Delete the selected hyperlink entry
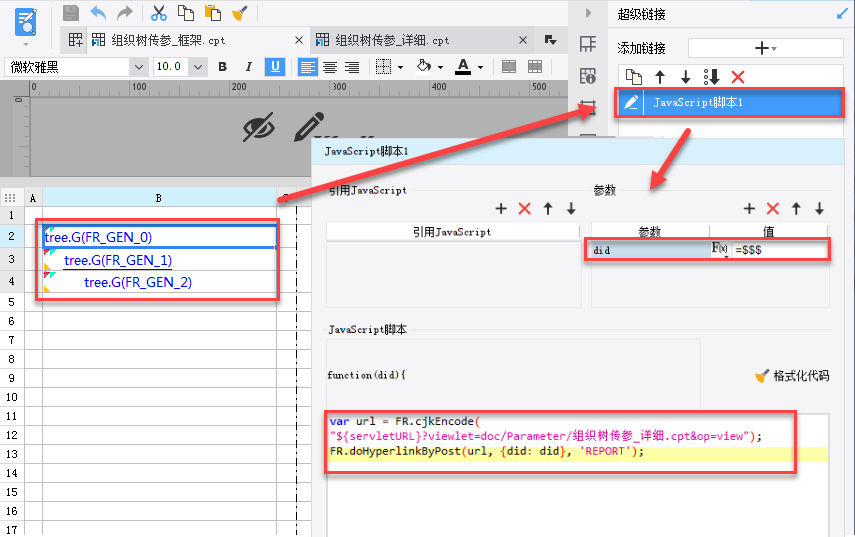 pos(738,77)
